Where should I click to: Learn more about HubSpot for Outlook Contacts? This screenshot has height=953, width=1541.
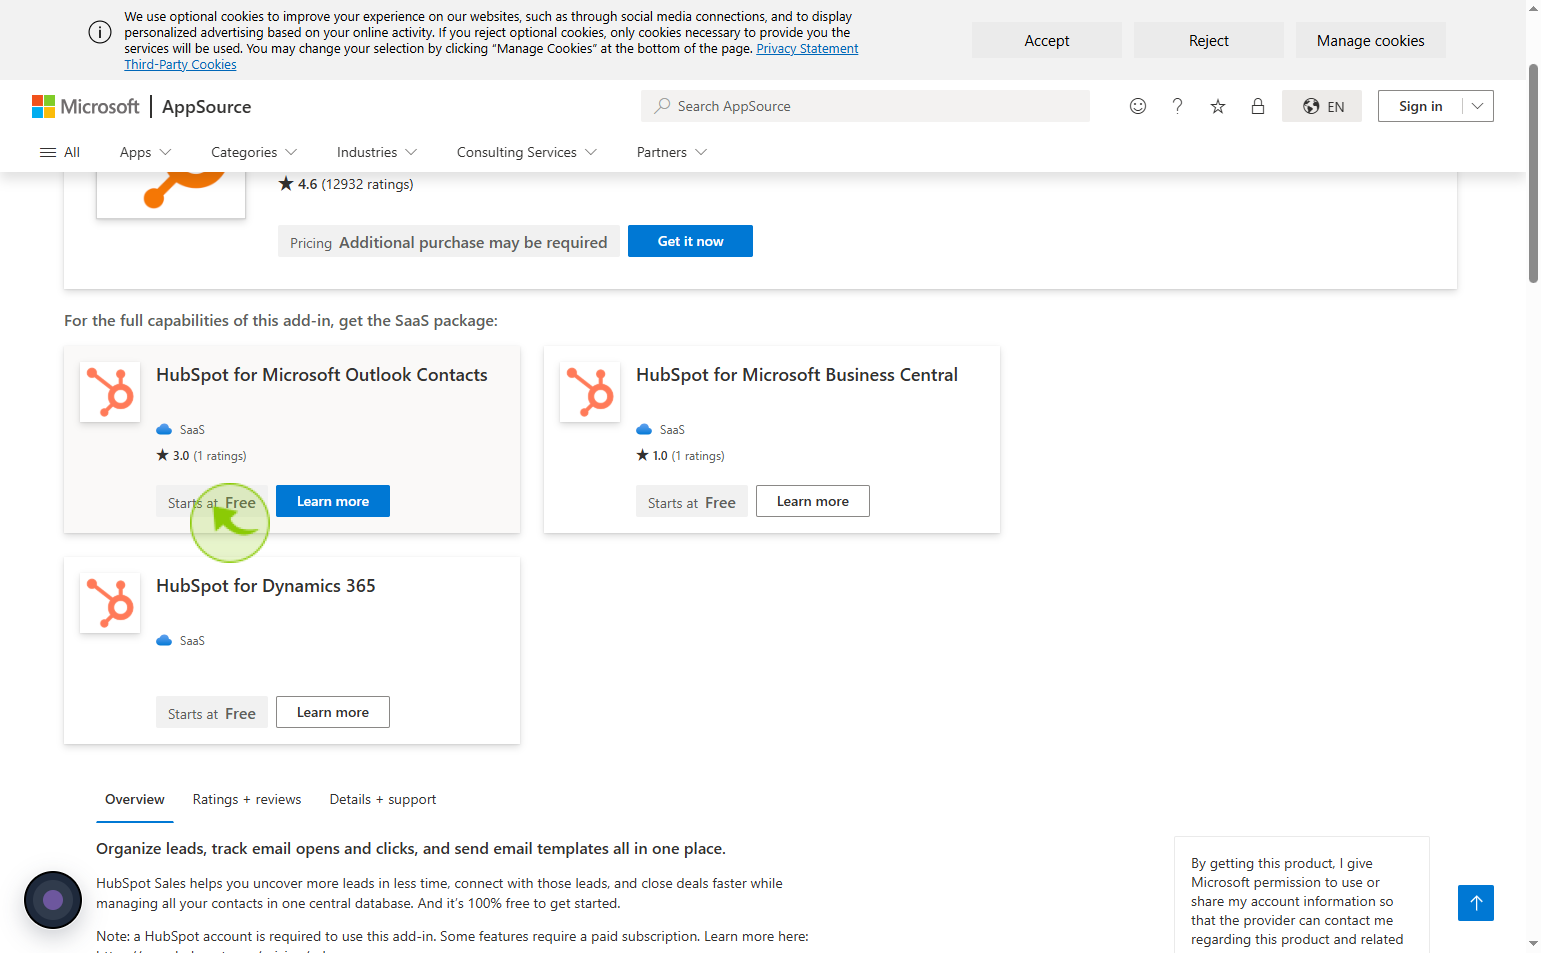click(333, 501)
